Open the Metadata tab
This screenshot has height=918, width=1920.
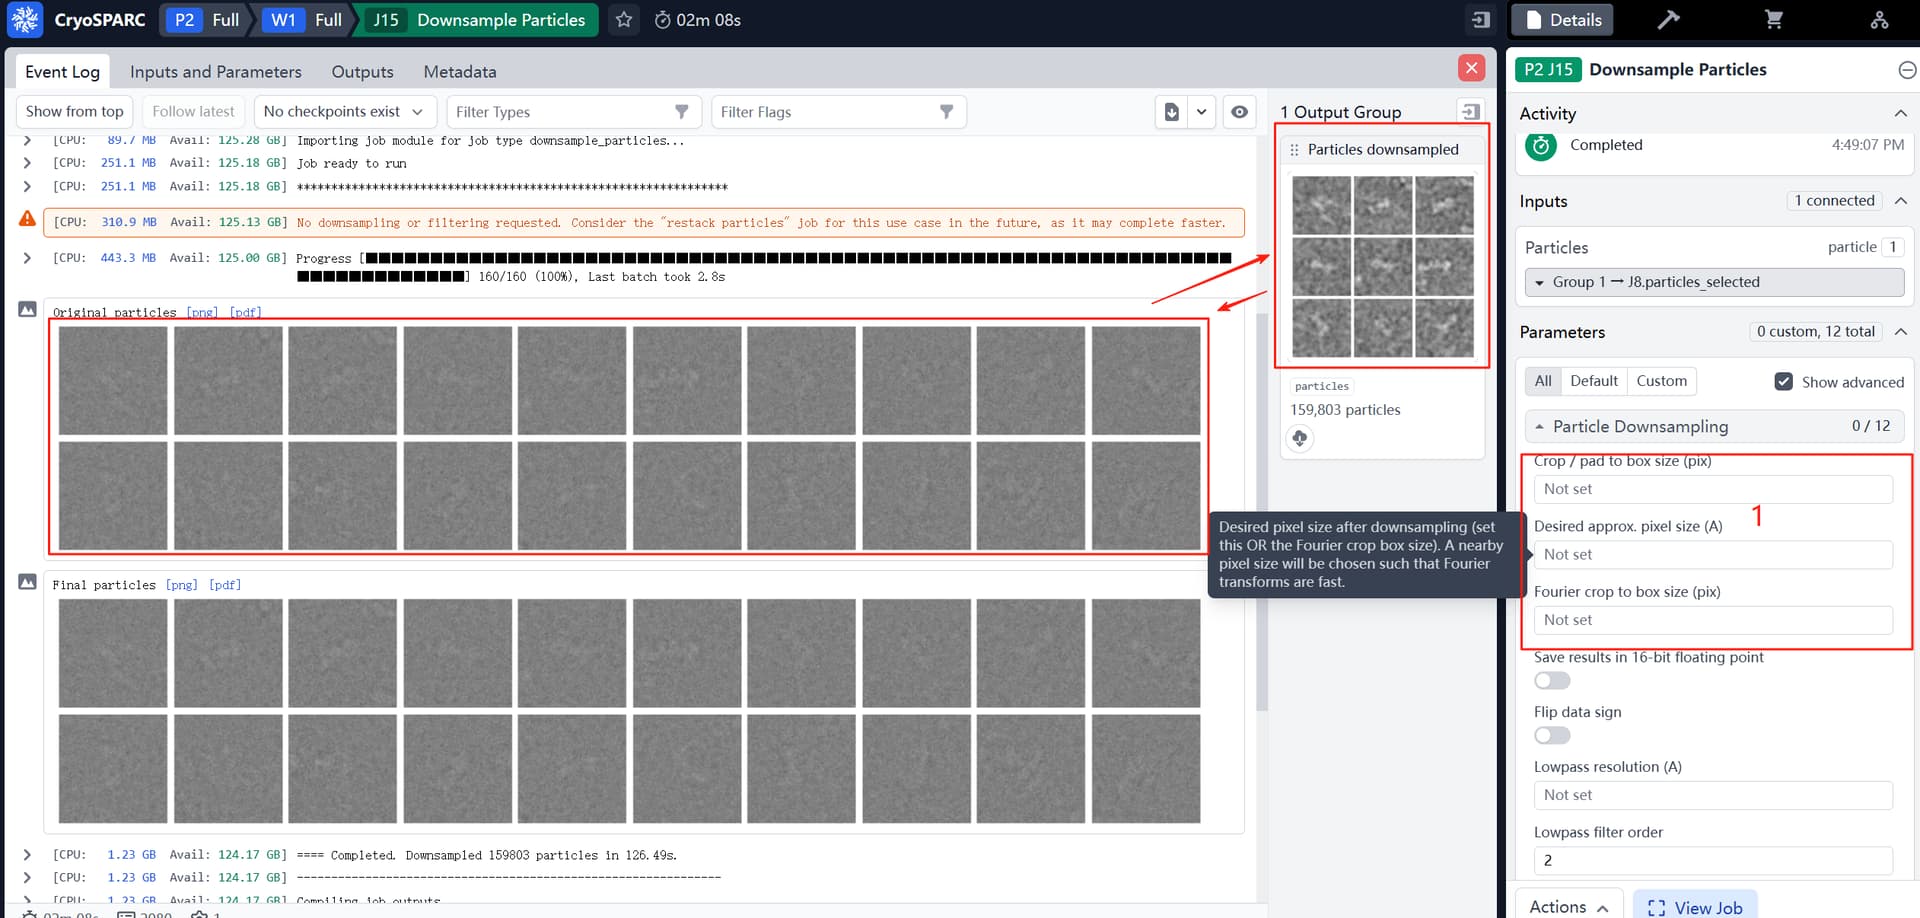pyautogui.click(x=459, y=72)
